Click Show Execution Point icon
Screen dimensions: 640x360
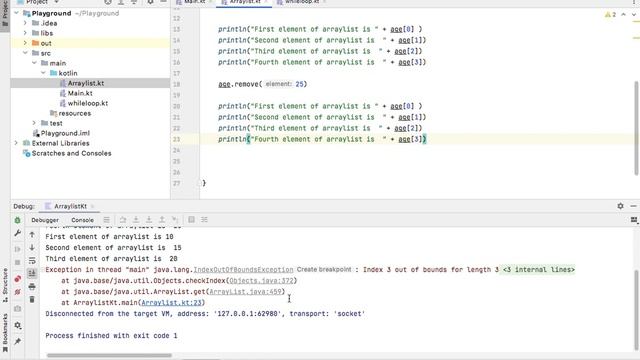(x=122, y=220)
